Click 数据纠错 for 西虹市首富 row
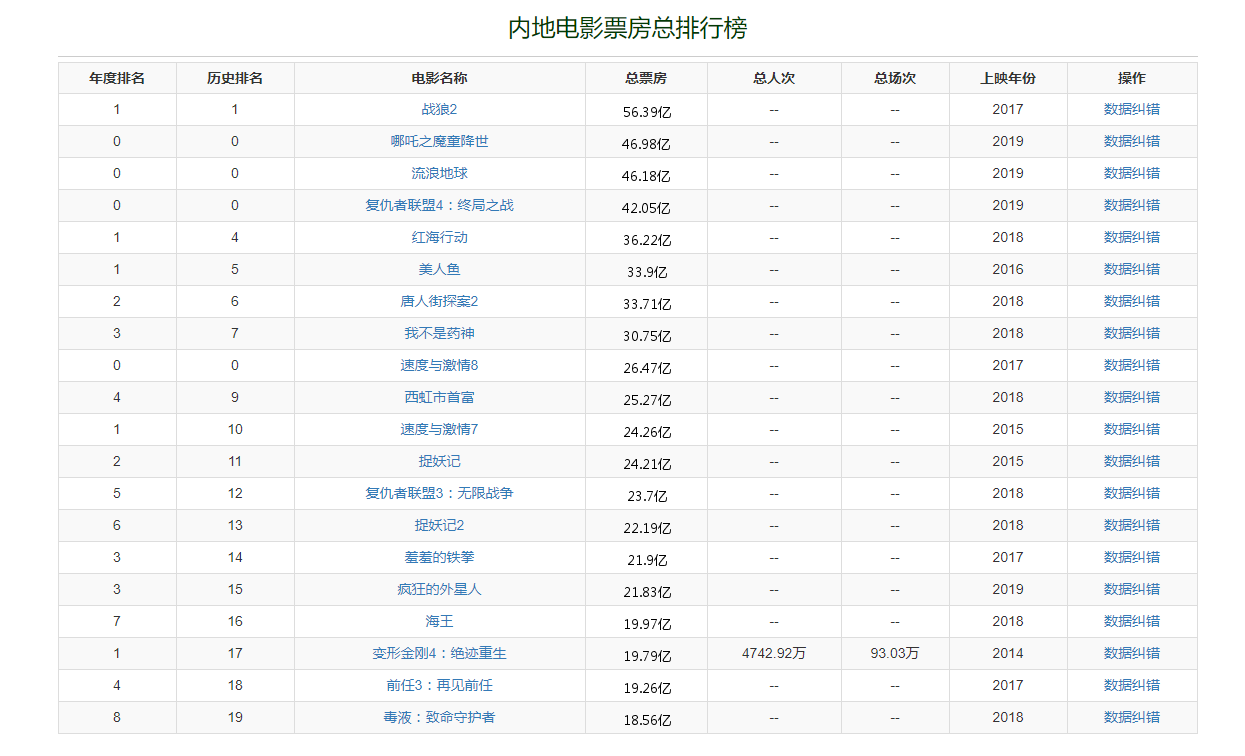 (1132, 398)
